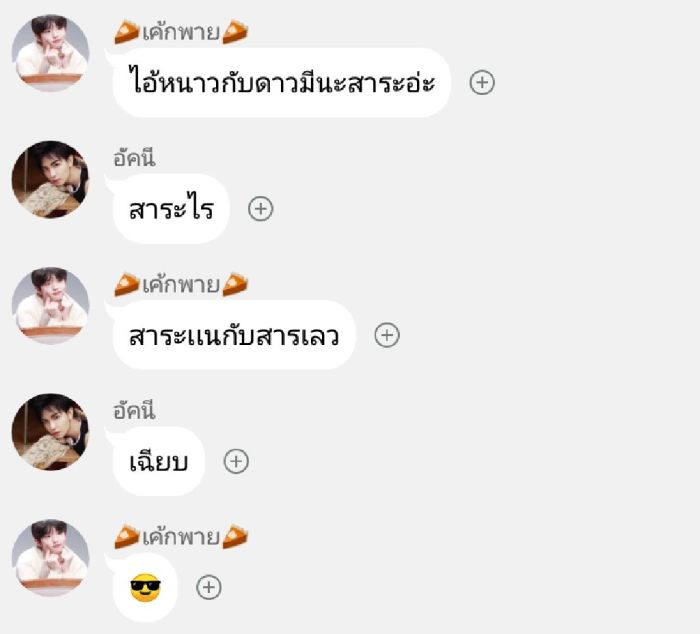
Task: Tap plus icon next to sunglasses emoji message
Action: (209, 587)
